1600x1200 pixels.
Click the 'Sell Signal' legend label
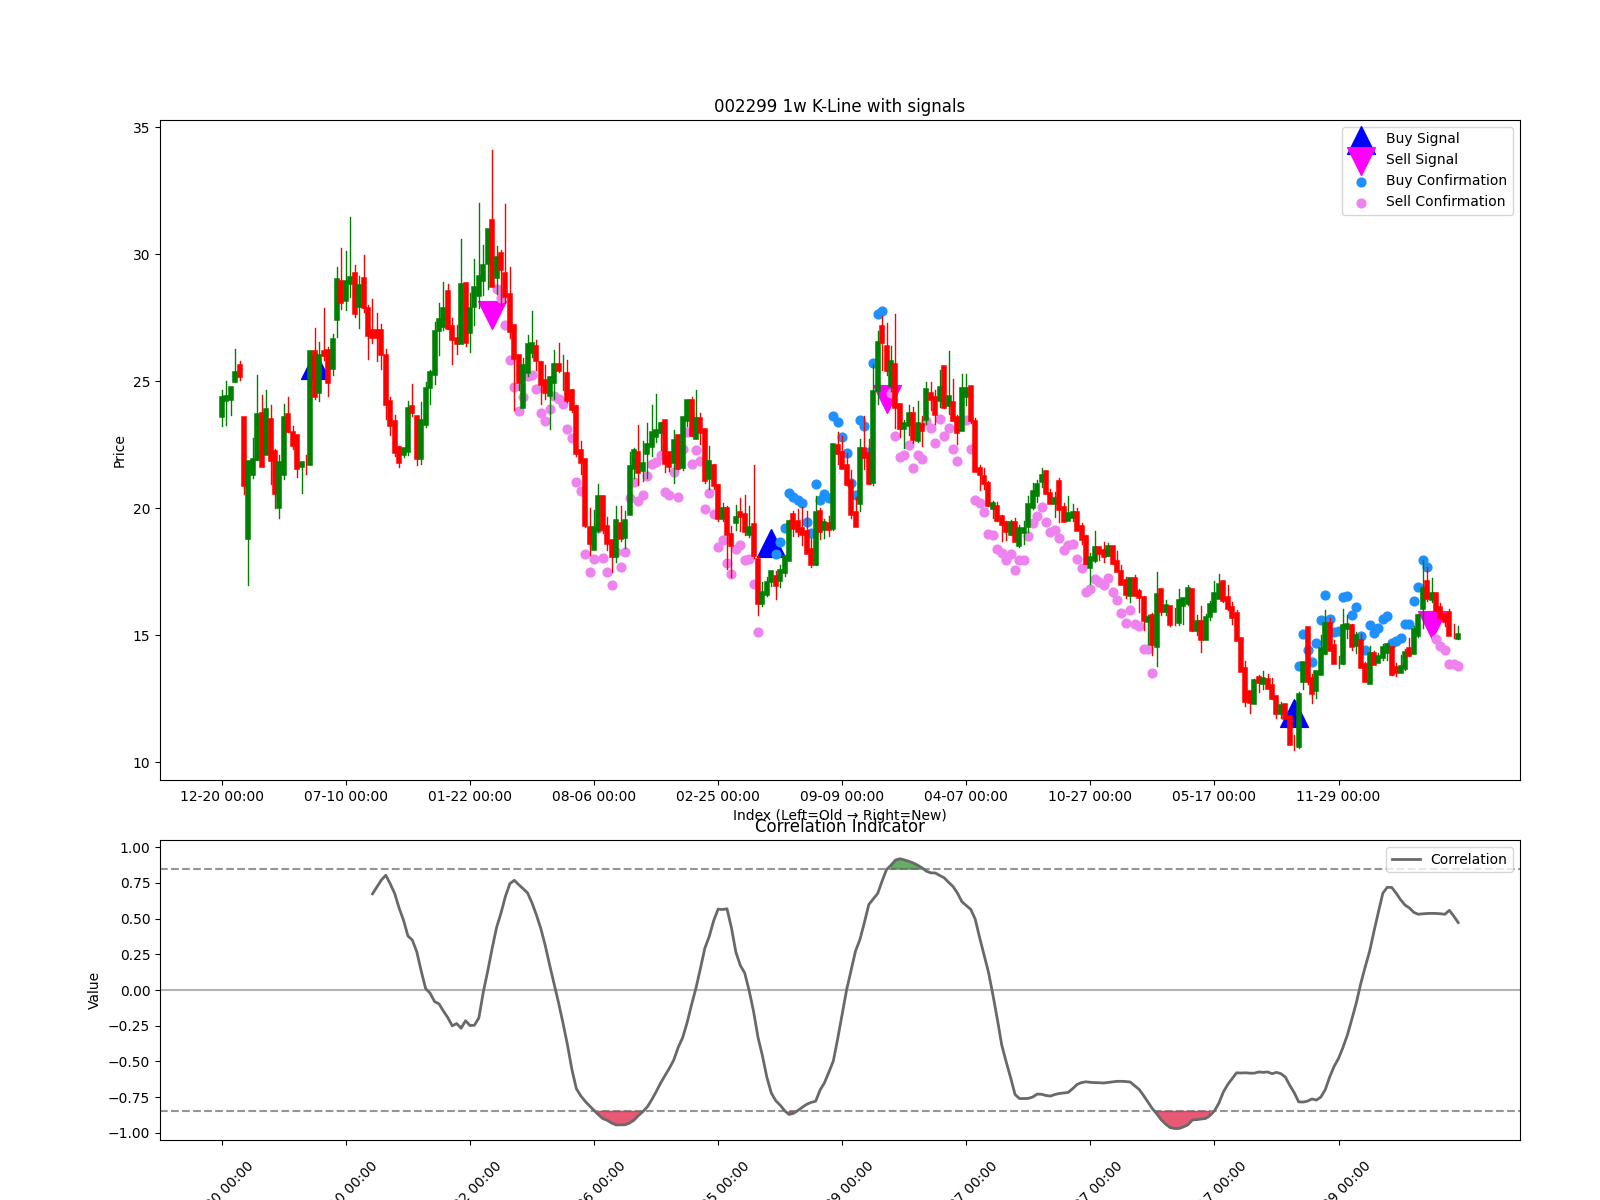1422,160
